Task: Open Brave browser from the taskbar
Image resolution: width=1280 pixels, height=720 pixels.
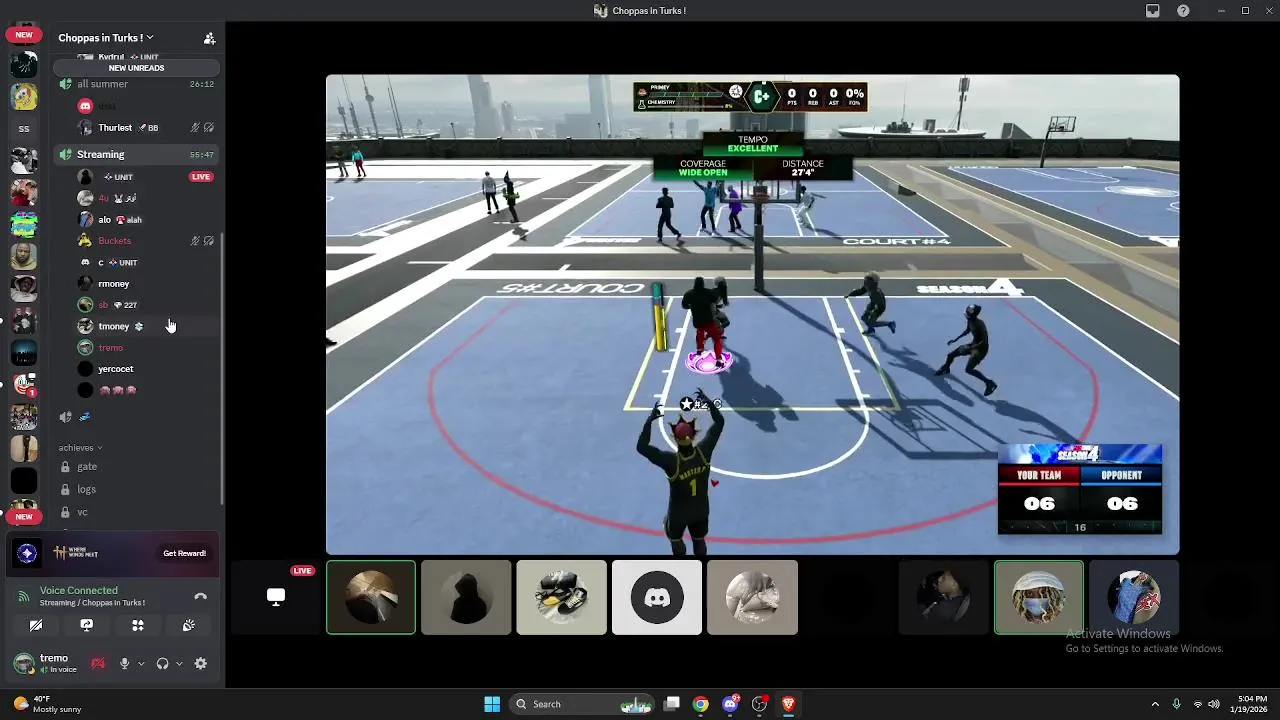Action: coord(788,704)
